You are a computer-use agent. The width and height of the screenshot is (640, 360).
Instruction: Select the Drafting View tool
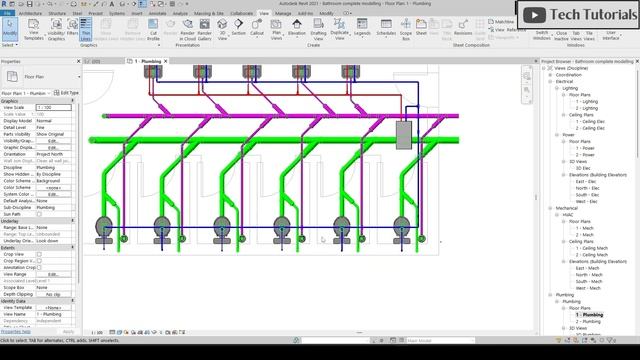(318, 29)
